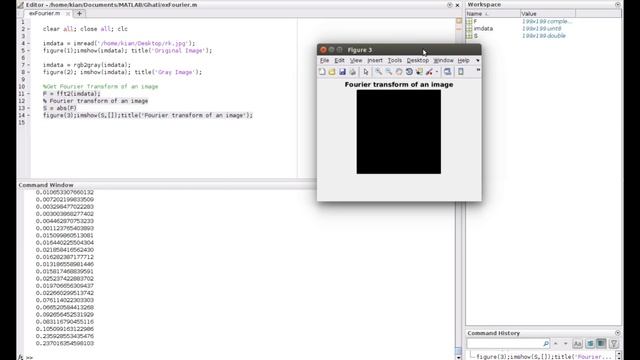Click the search magnifier icon in Command History
The image size is (640, 360).
546,344
